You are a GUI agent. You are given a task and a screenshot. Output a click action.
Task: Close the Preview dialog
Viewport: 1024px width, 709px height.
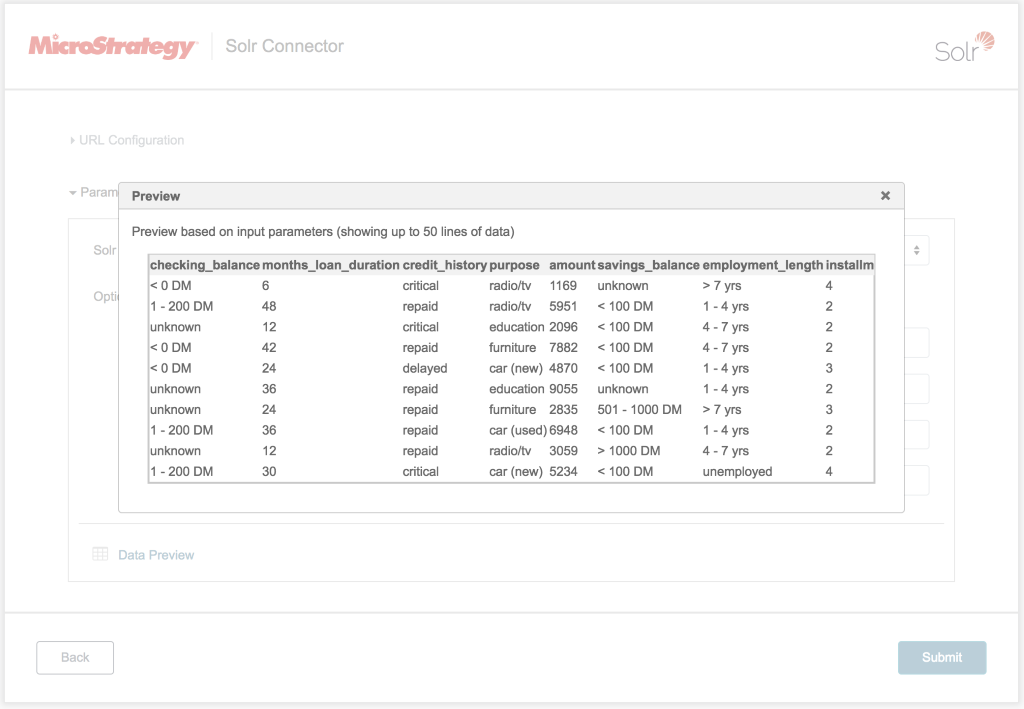pos(885,196)
